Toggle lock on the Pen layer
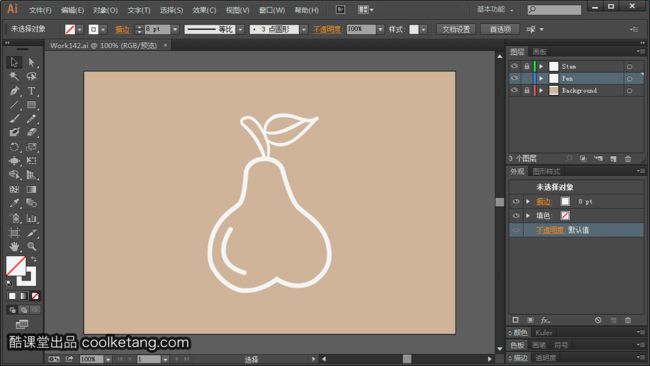The height and width of the screenshot is (366, 650). point(526,78)
